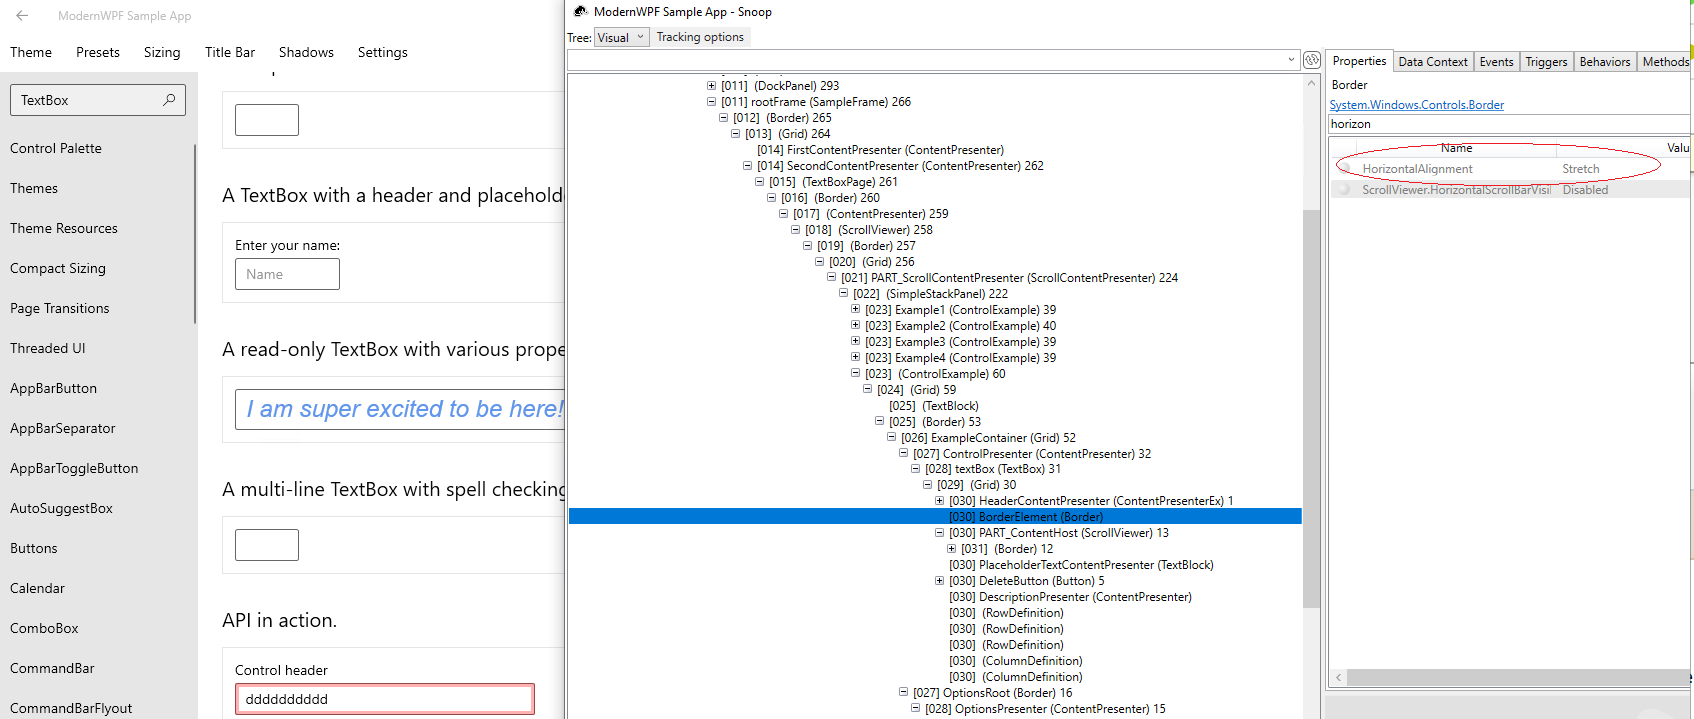Open the Theme menu
This screenshot has width=1694, height=719.
[x=31, y=52]
